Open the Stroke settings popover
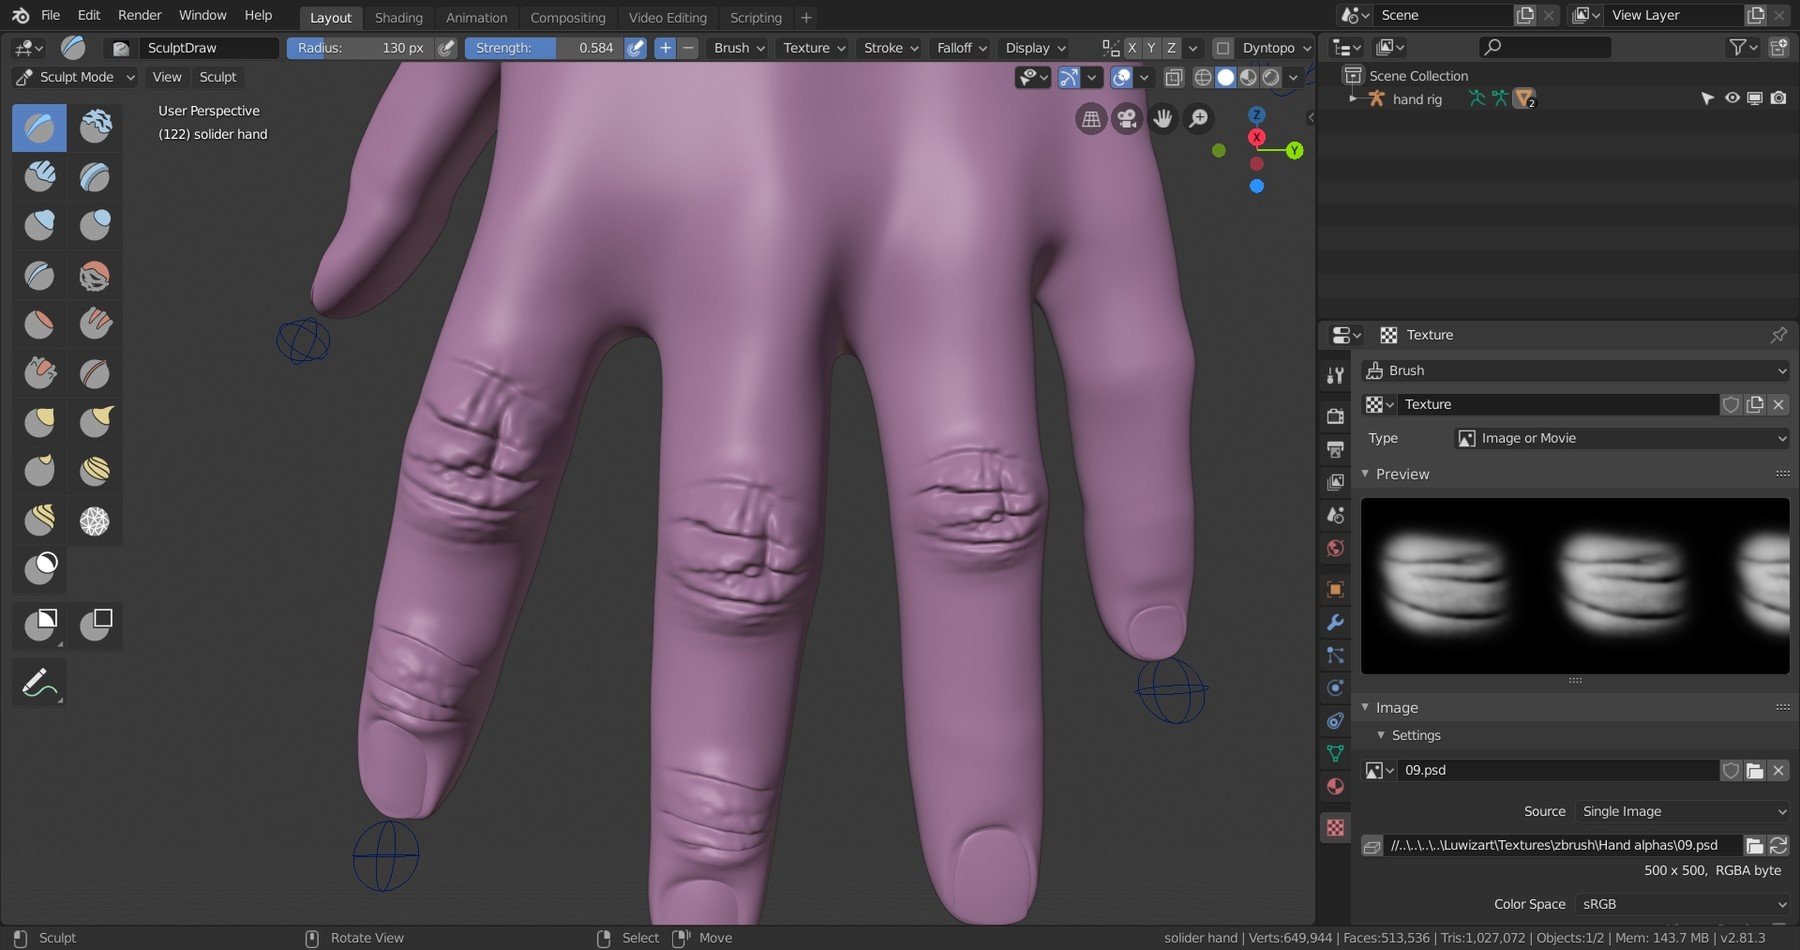The height and width of the screenshot is (950, 1800). (891, 48)
